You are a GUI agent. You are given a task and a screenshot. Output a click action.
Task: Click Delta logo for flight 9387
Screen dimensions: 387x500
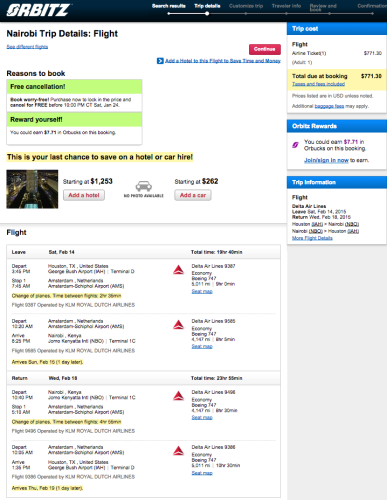[x=179, y=270]
